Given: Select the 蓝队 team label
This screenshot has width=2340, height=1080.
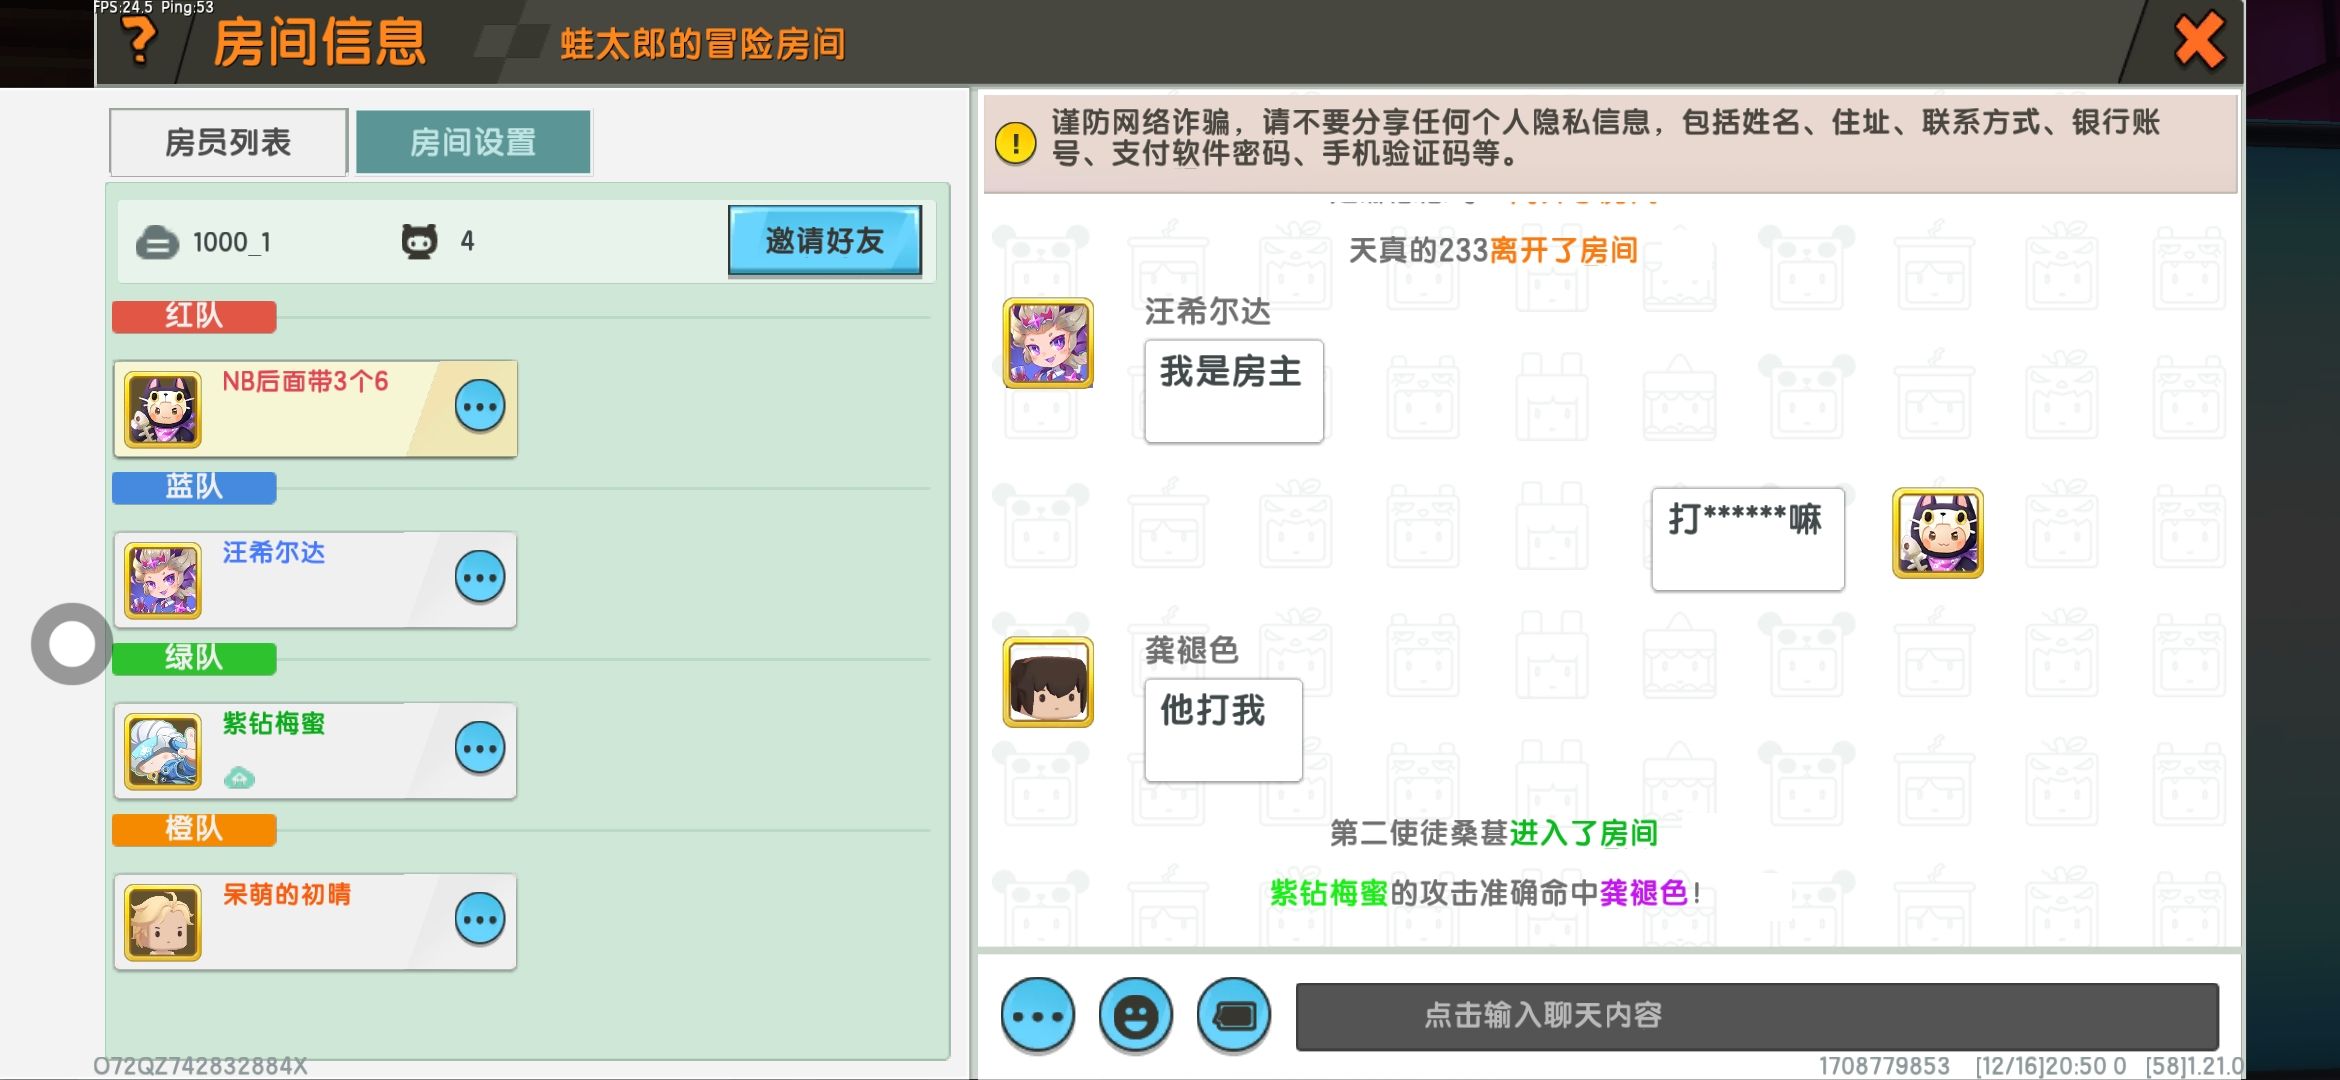Looking at the screenshot, I should (x=194, y=487).
